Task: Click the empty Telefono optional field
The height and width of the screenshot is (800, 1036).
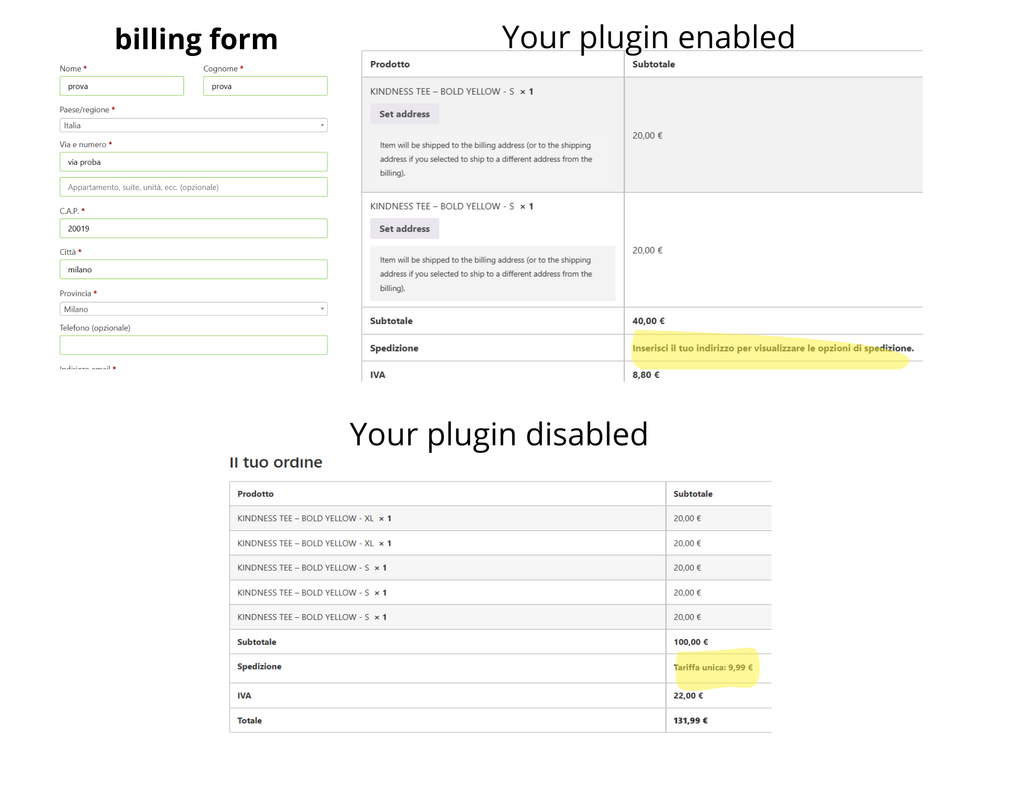Action: click(193, 345)
